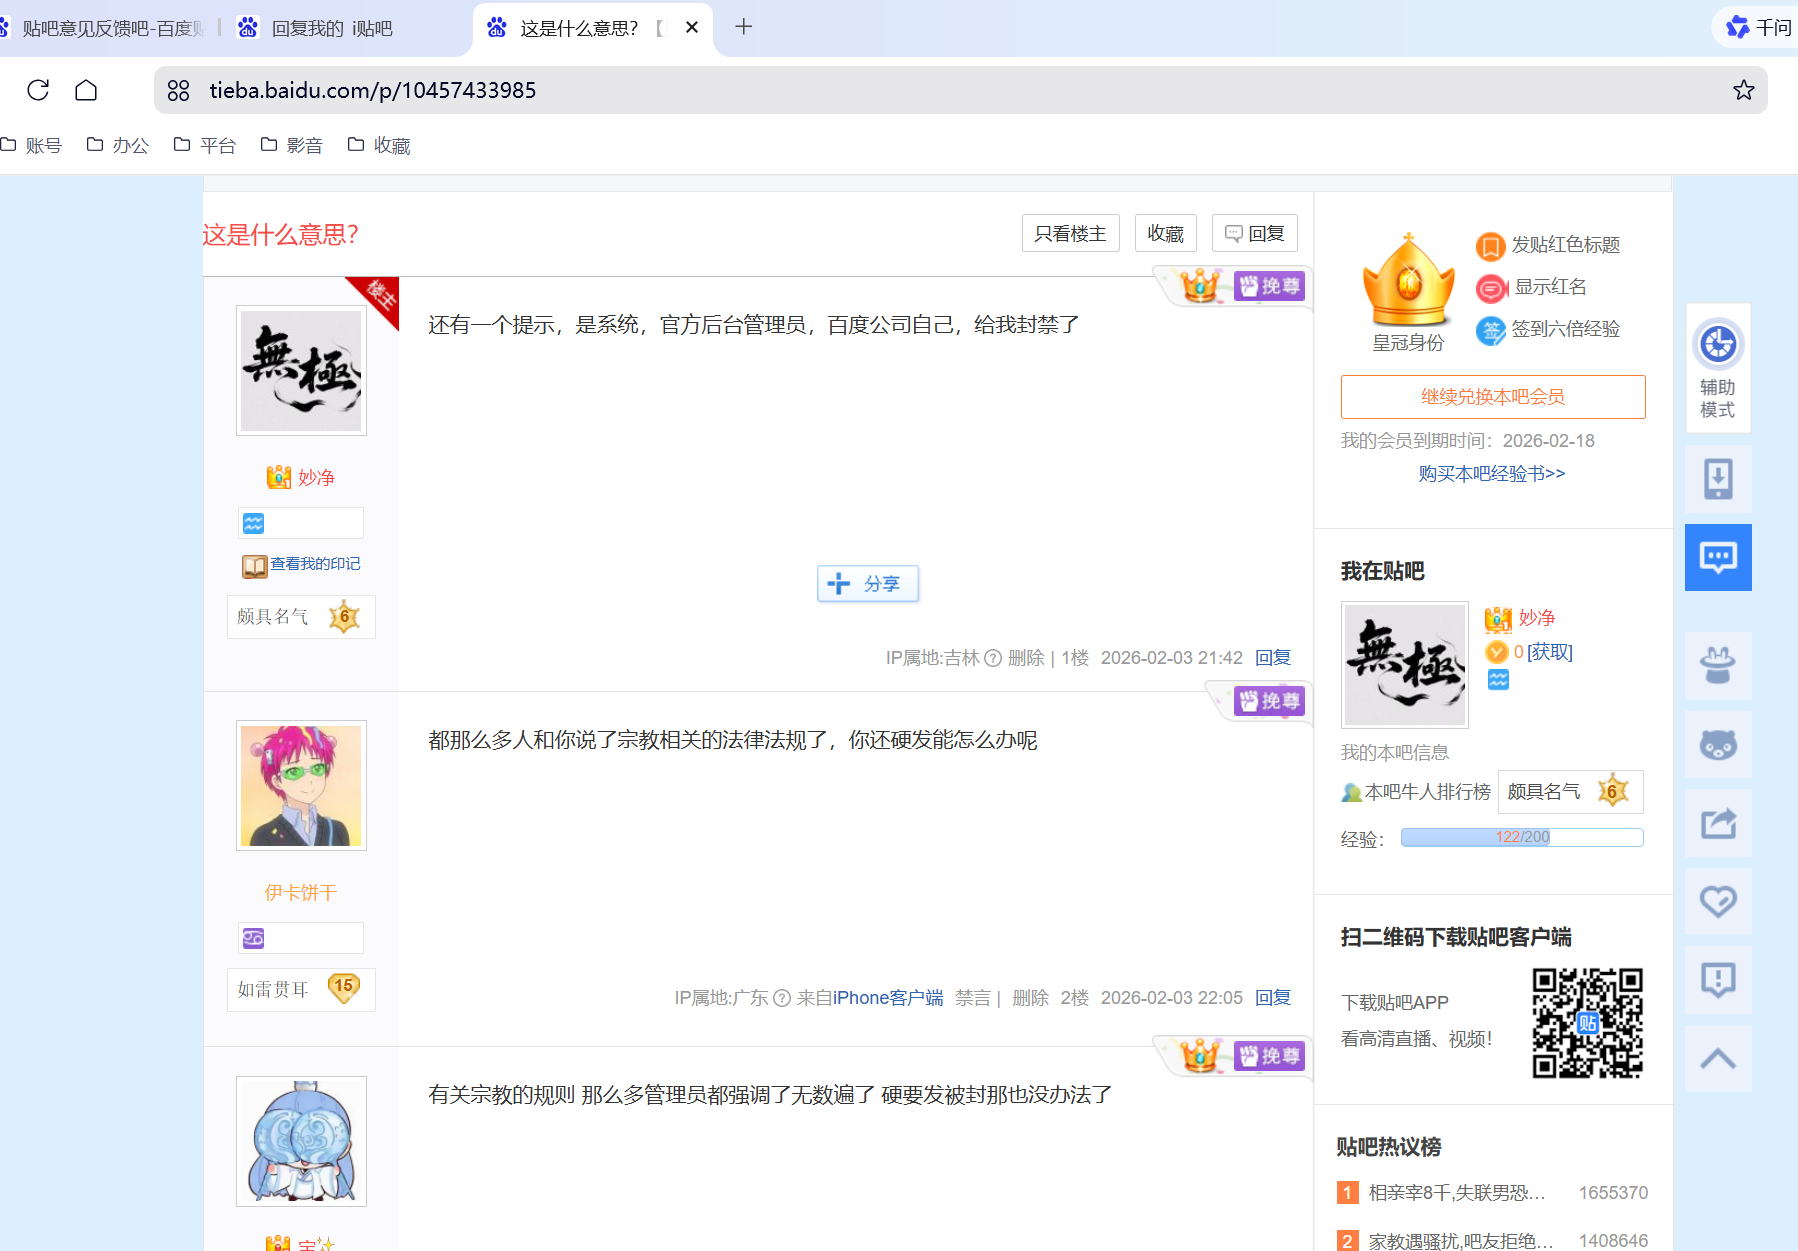
Task: Open the 办公 bookmark folder
Action: [x=118, y=146]
